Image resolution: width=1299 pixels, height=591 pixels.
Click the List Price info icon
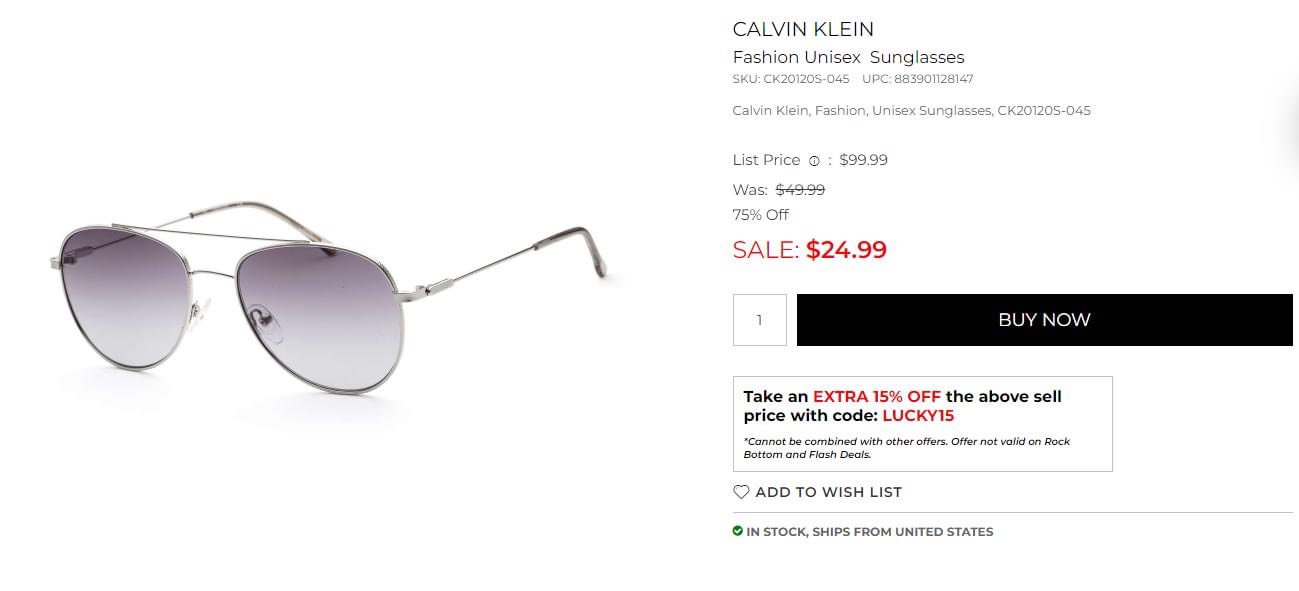coord(814,161)
